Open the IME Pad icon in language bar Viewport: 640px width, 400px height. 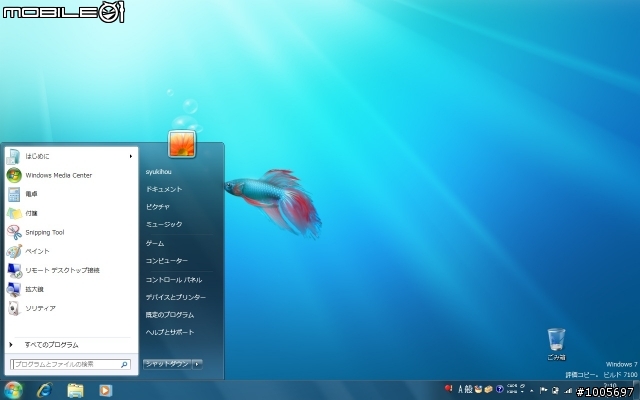point(478,389)
